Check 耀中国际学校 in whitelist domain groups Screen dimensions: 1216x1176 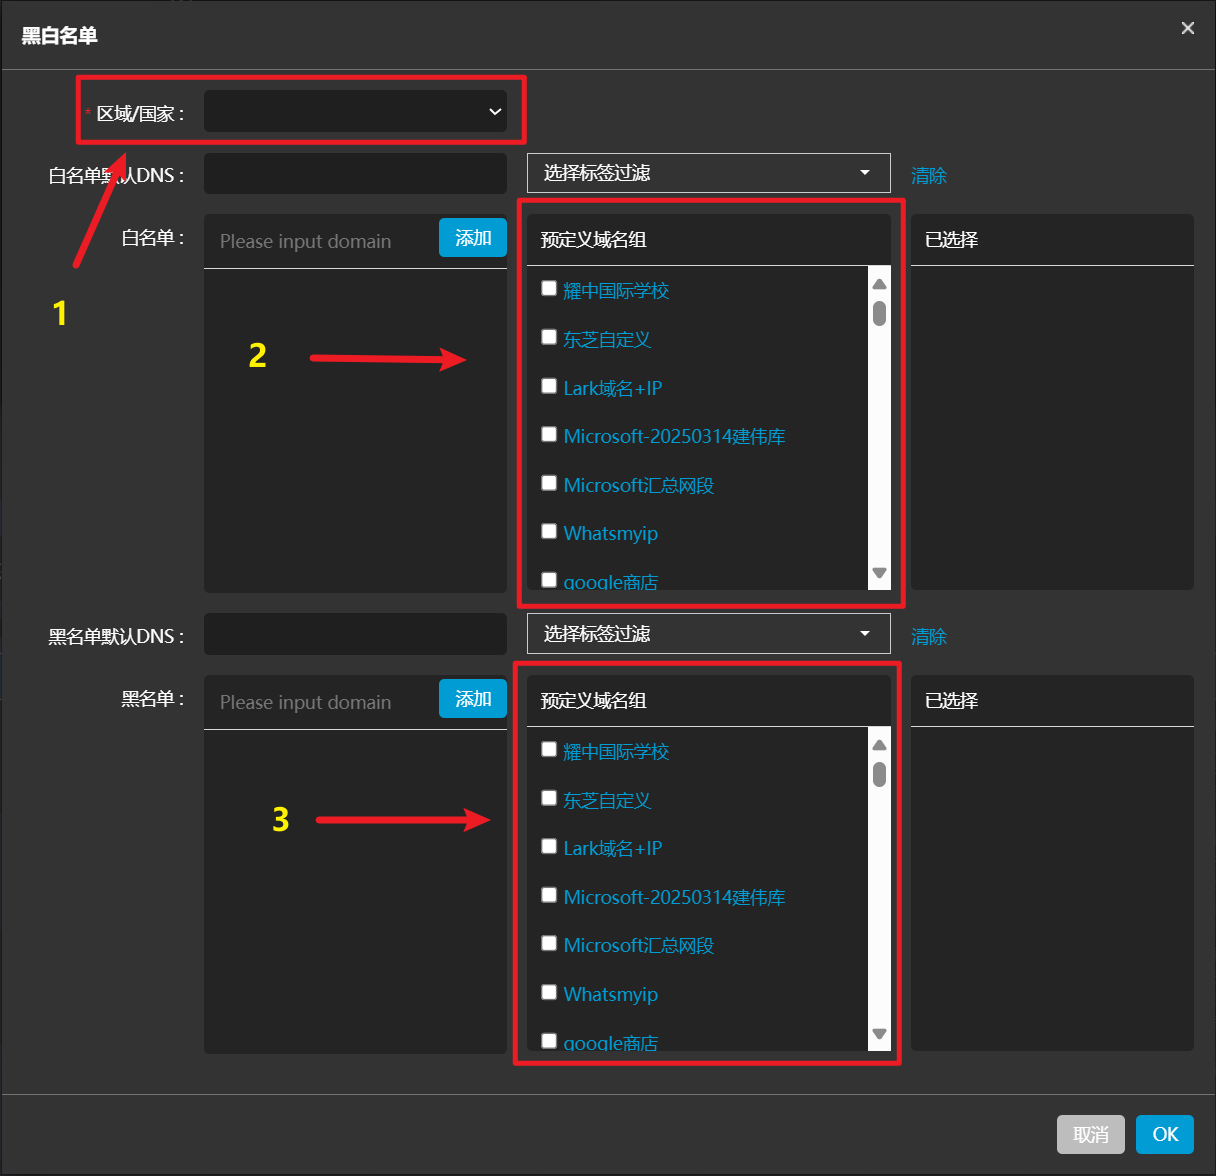pos(549,289)
